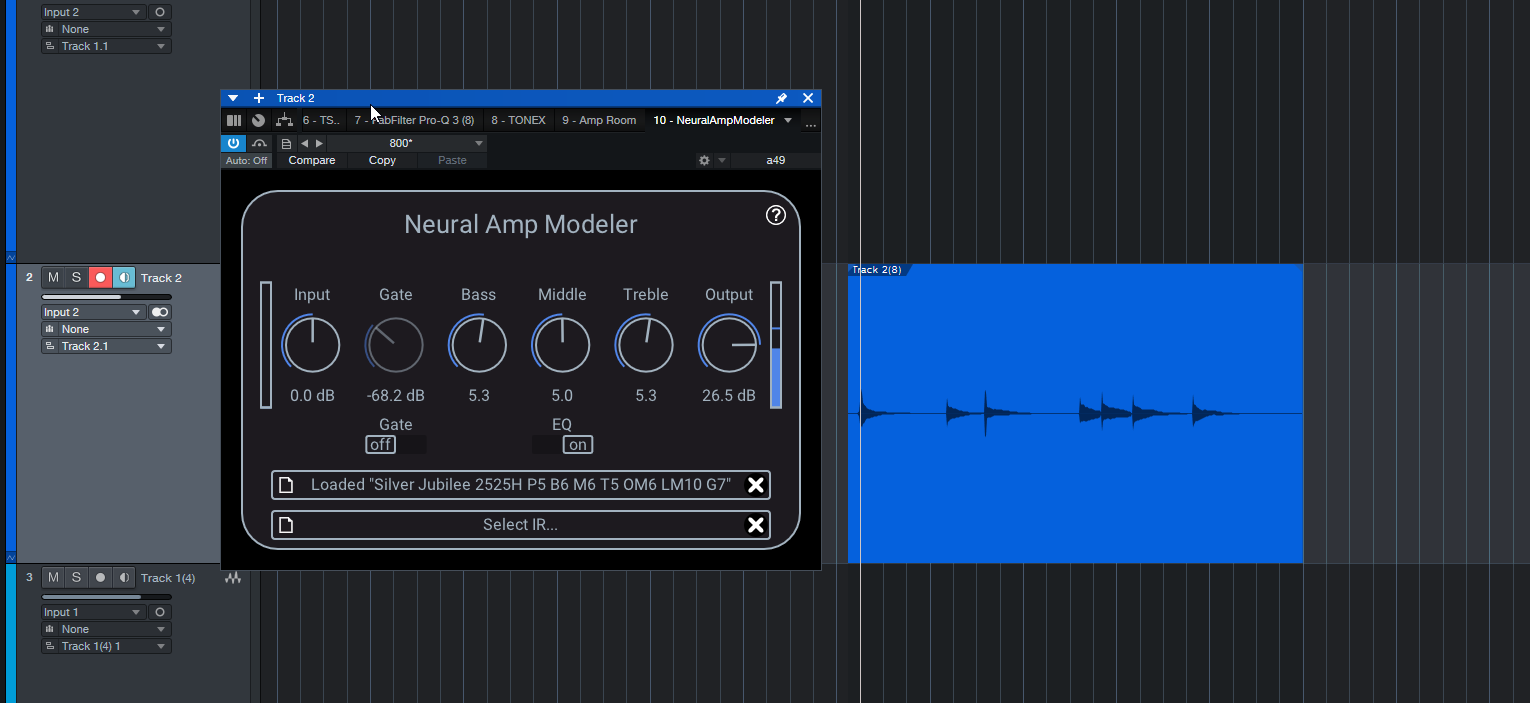The height and width of the screenshot is (703, 1530).
Task: Click the model file icon beside Silver Jubilee
Action: [x=286, y=485]
